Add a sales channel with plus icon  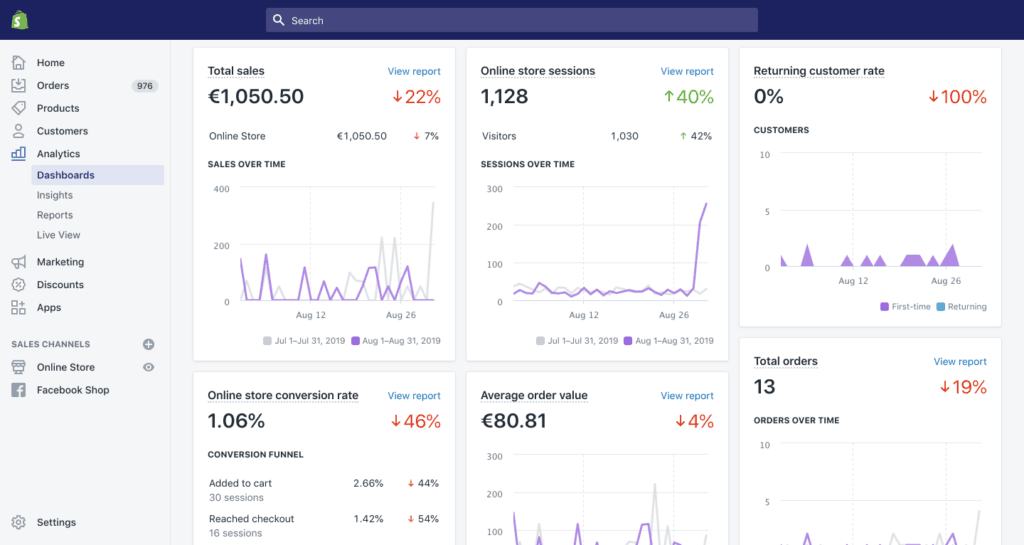click(x=148, y=344)
